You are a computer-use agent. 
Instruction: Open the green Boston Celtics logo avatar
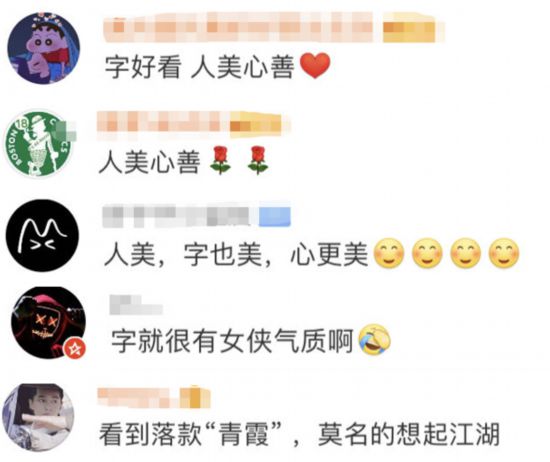tap(38, 143)
